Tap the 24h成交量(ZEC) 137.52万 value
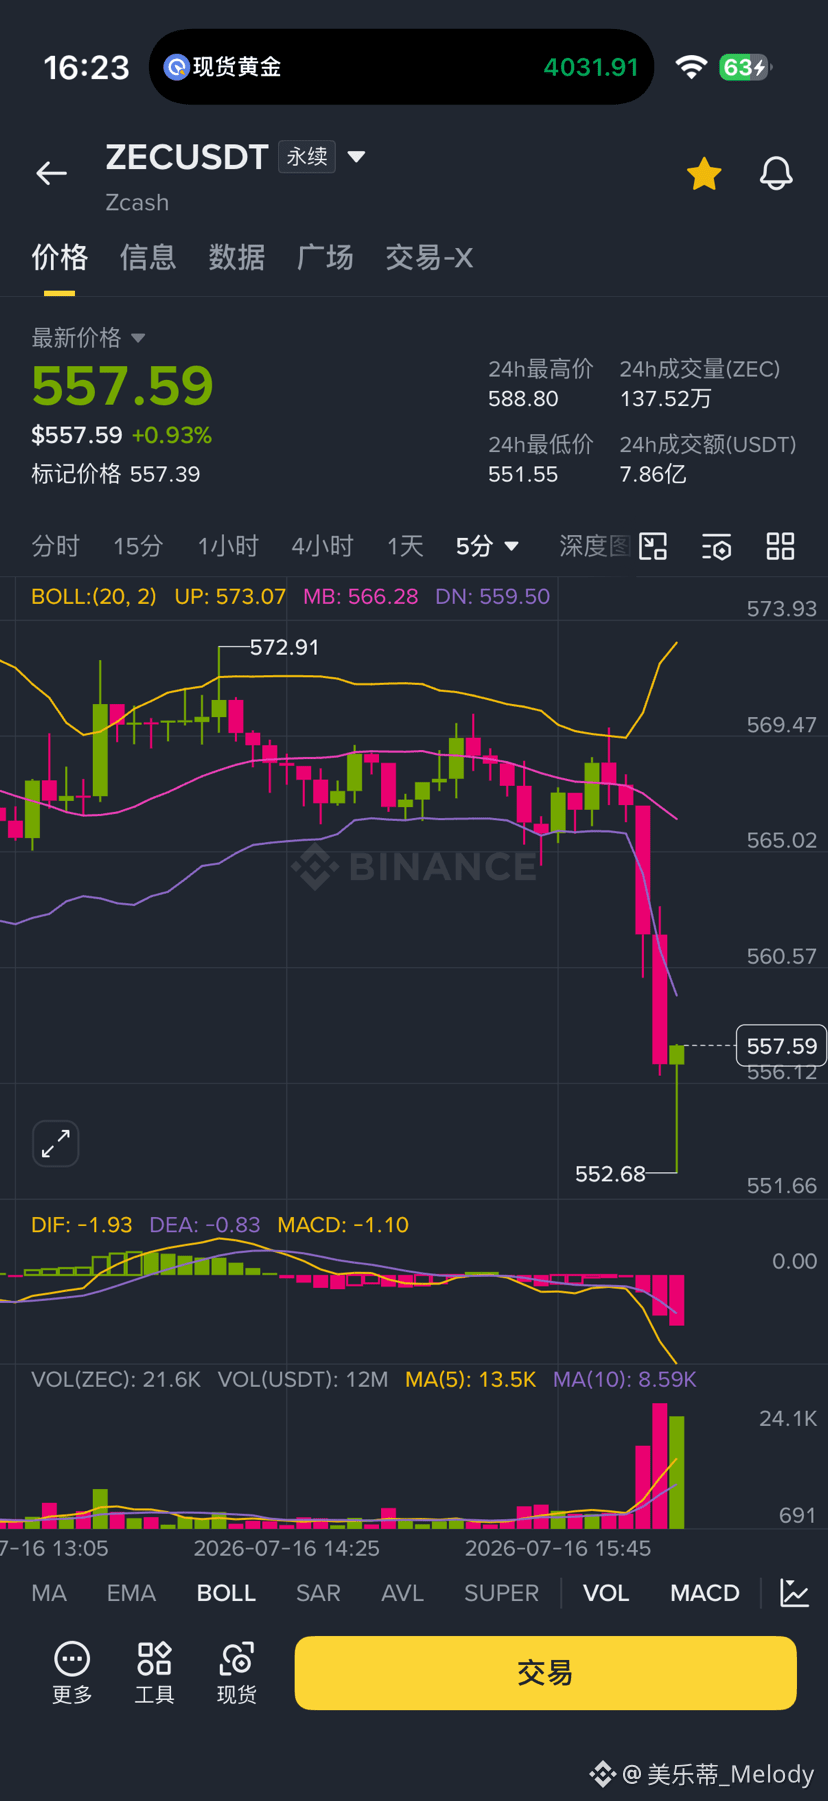Viewport: 828px width, 1801px height. 666,399
